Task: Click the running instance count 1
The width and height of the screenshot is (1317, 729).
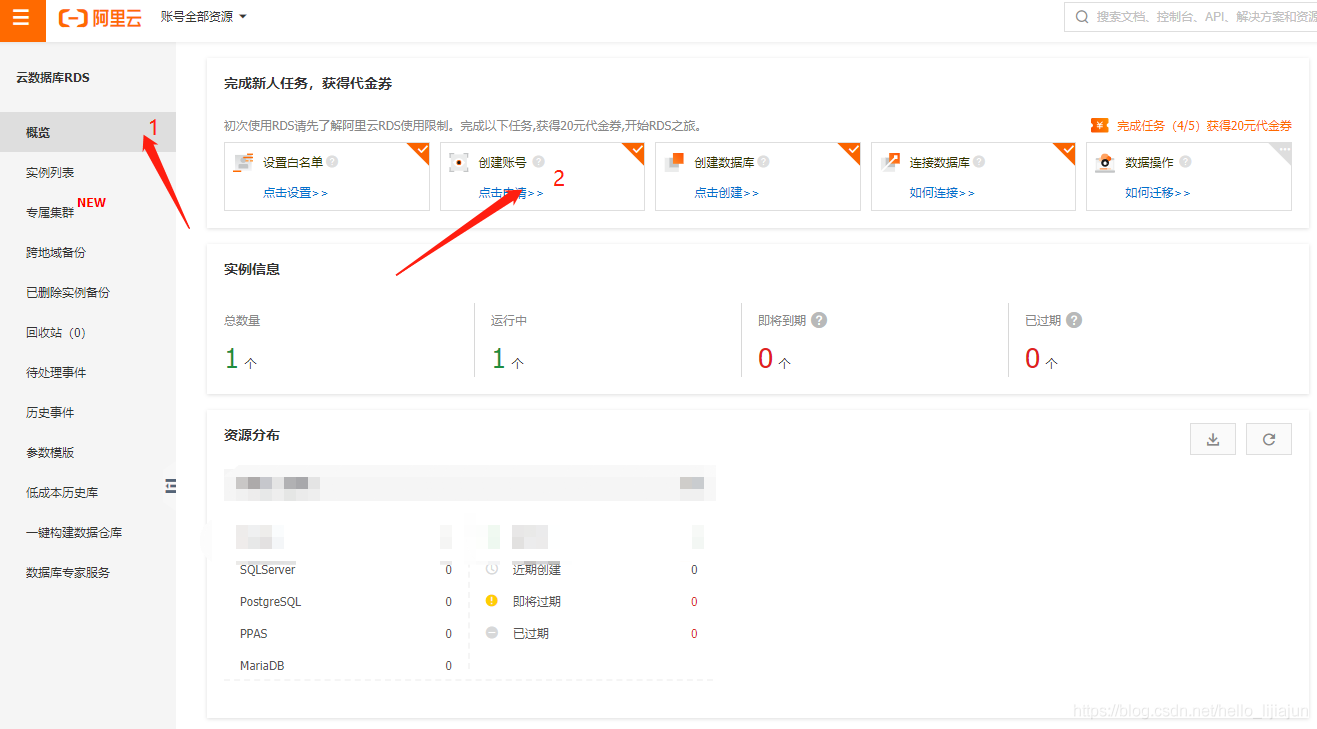Action: tap(498, 358)
